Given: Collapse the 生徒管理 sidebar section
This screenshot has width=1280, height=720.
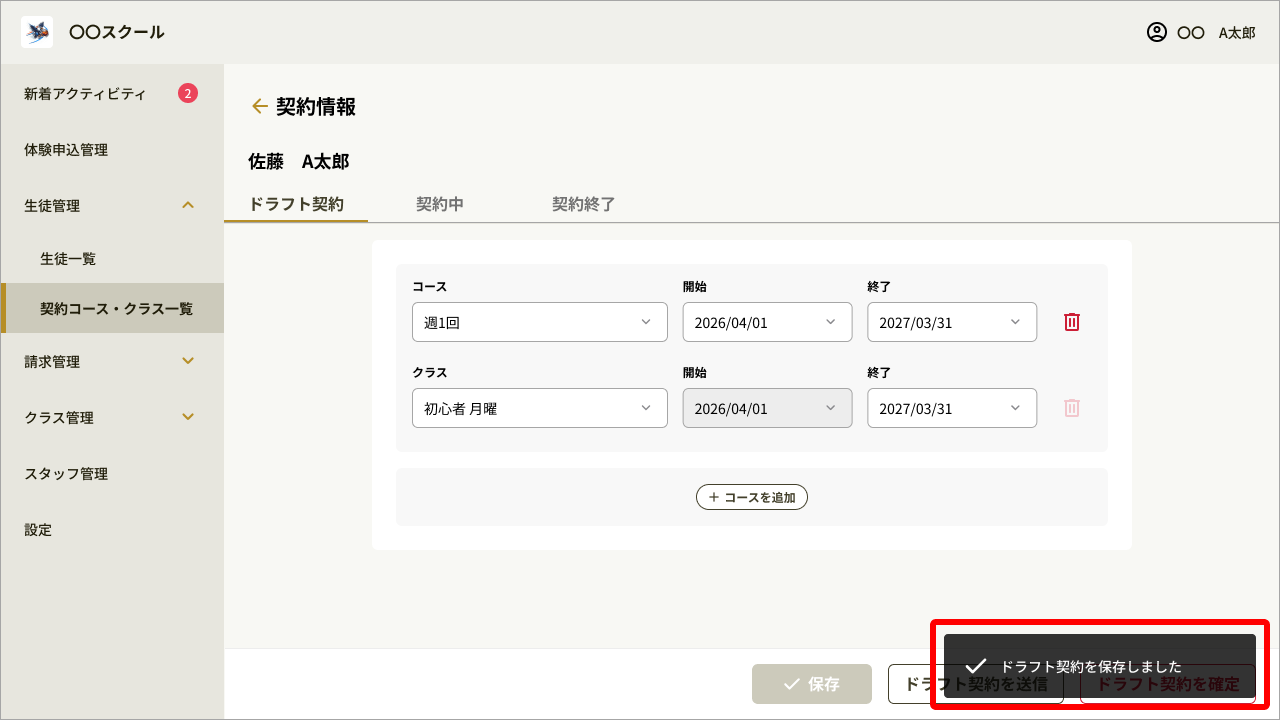Looking at the screenshot, I should click(188, 204).
